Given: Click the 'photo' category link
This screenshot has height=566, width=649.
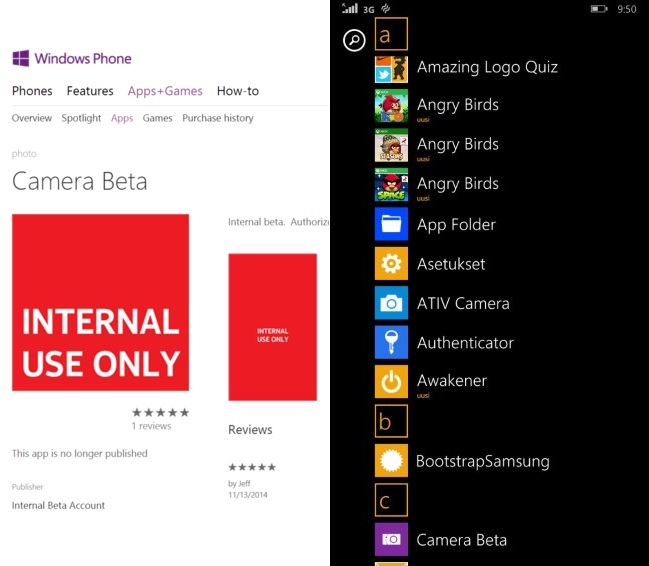Looking at the screenshot, I should [24, 154].
